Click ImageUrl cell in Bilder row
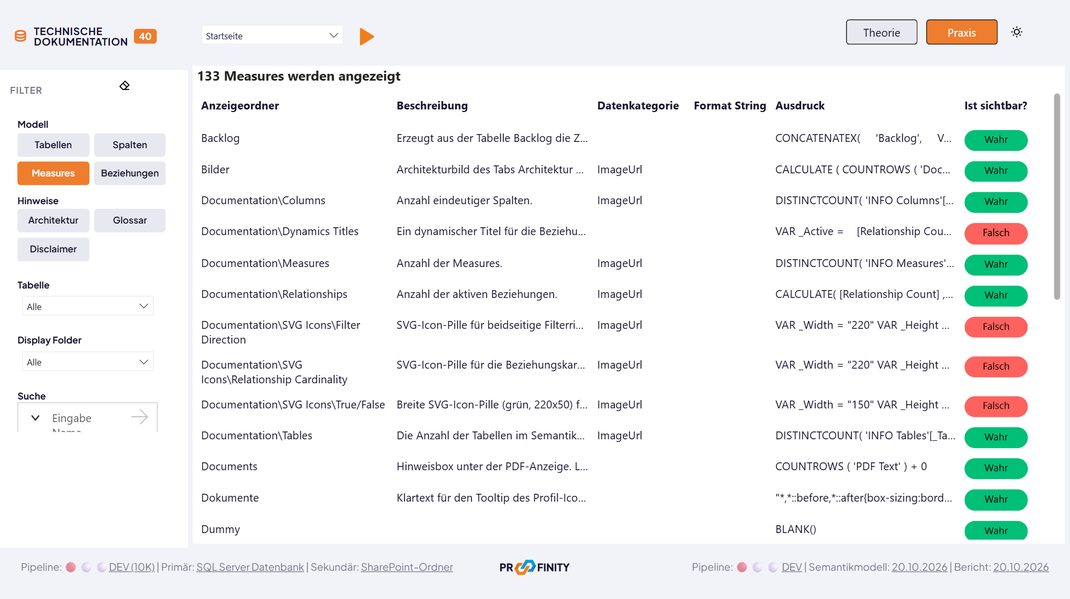 620,169
